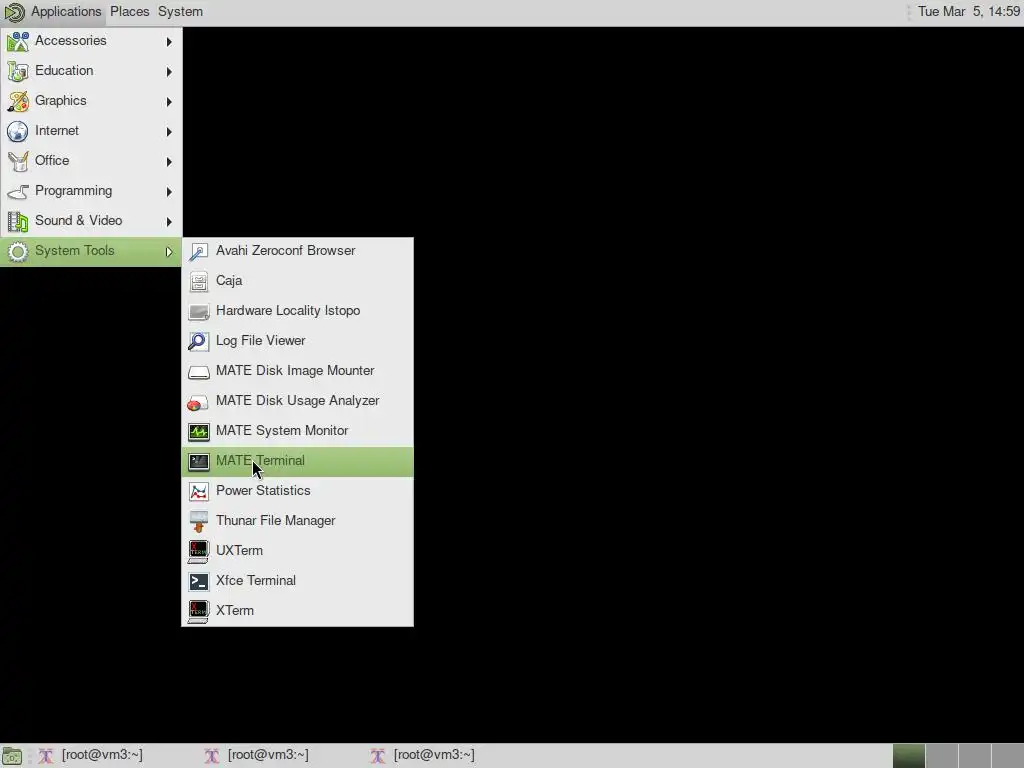Click the MATE Disk Usage Analyzer label
Viewport: 1024px width, 768px height.
[297, 401]
